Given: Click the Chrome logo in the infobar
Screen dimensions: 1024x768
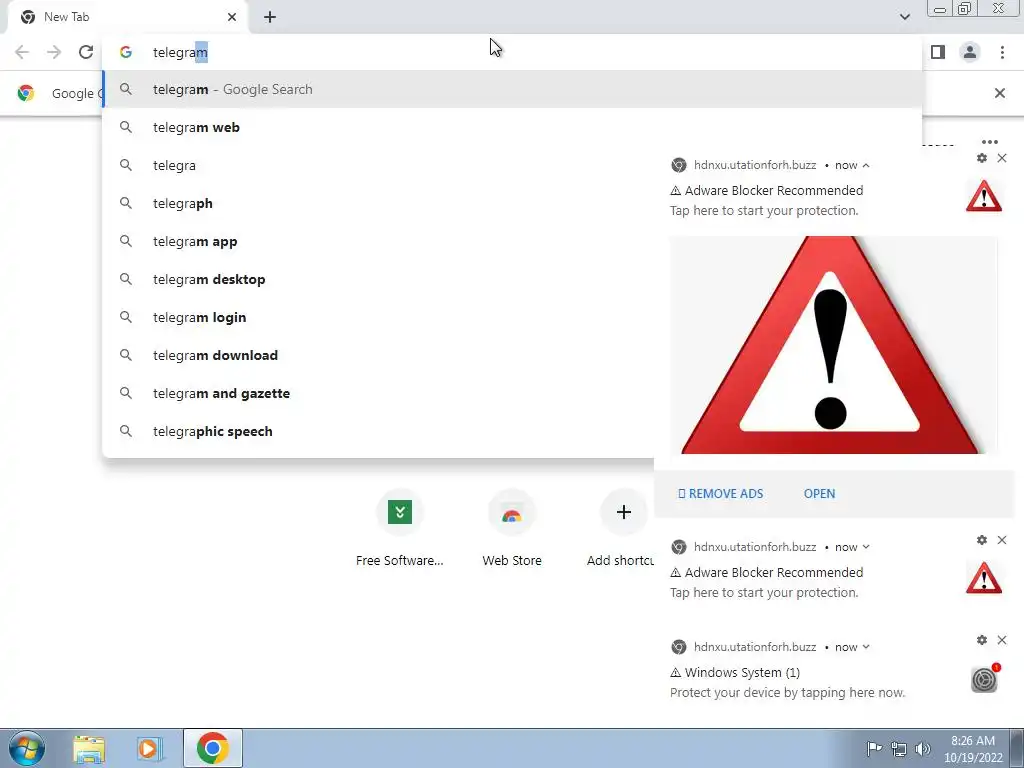Looking at the screenshot, I should [25, 93].
